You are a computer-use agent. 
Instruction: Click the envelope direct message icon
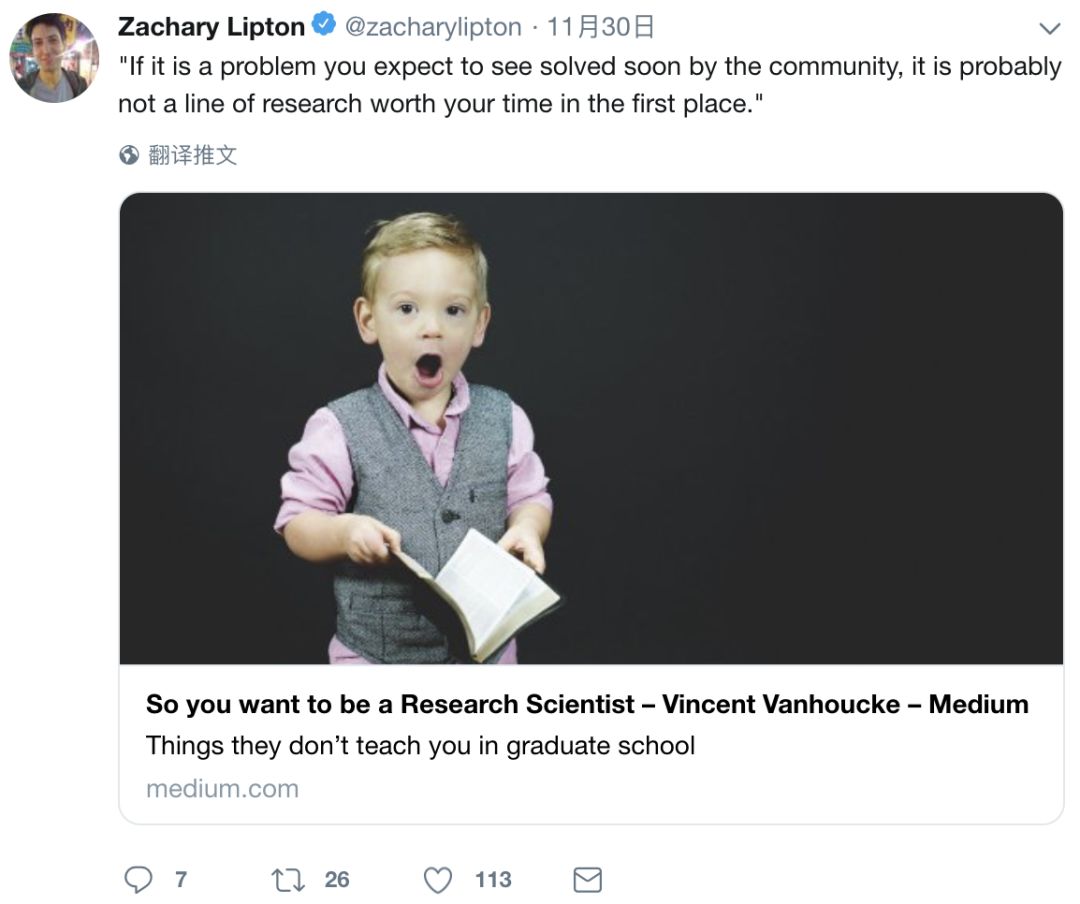coord(587,879)
